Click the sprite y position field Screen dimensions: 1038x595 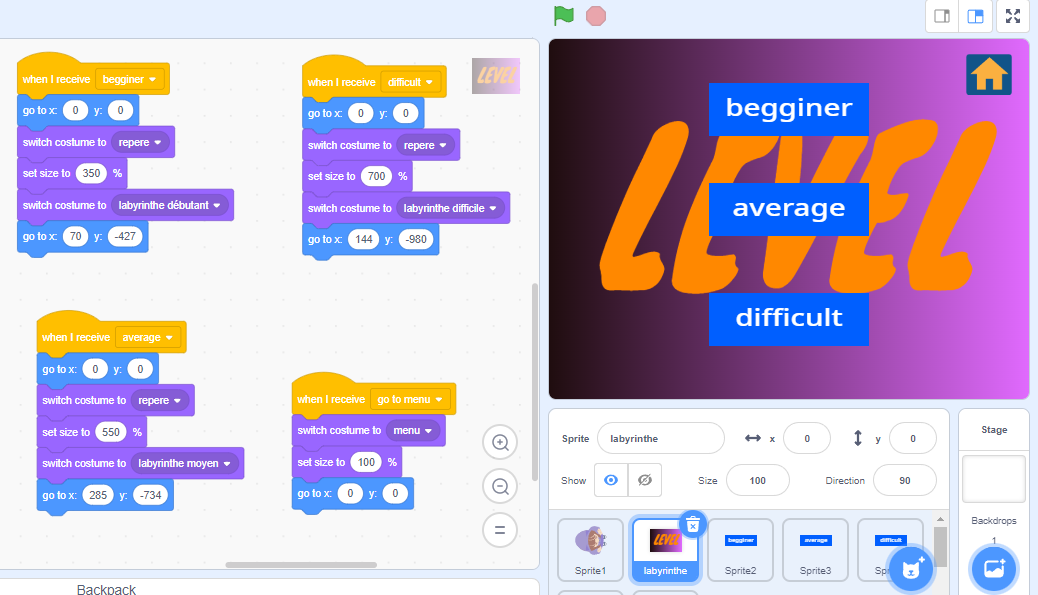pos(913,438)
